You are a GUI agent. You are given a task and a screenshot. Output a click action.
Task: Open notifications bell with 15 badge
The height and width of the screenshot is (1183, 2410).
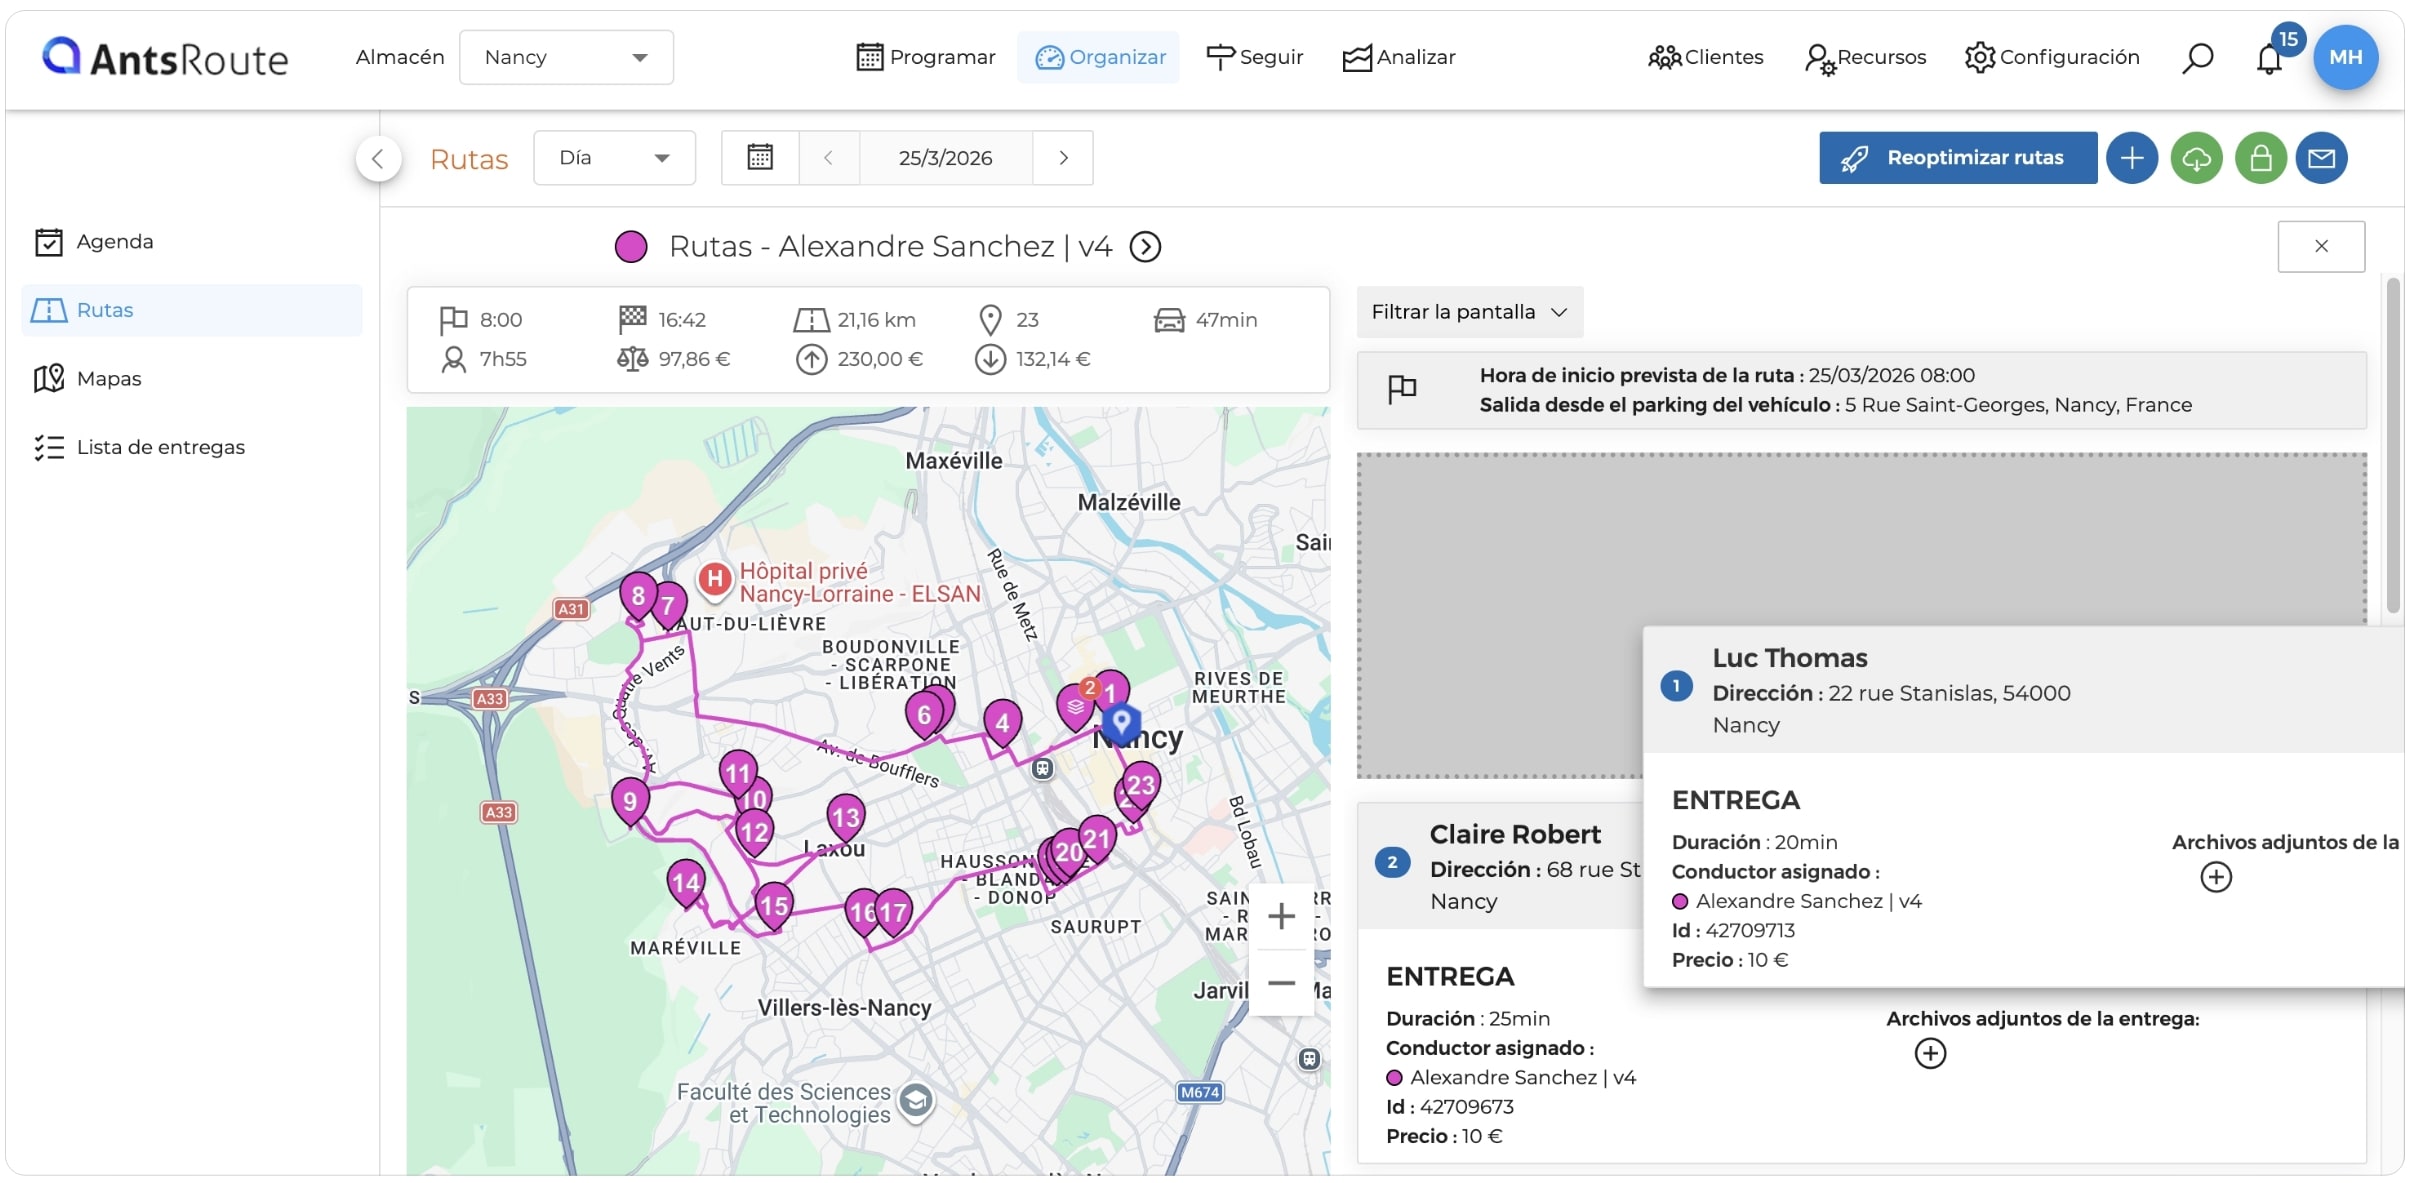click(x=2271, y=57)
